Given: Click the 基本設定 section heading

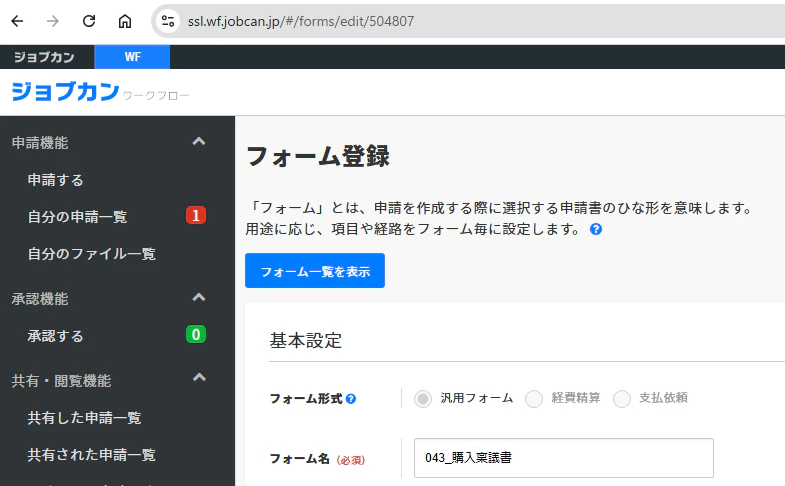Looking at the screenshot, I should tap(306, 341).
